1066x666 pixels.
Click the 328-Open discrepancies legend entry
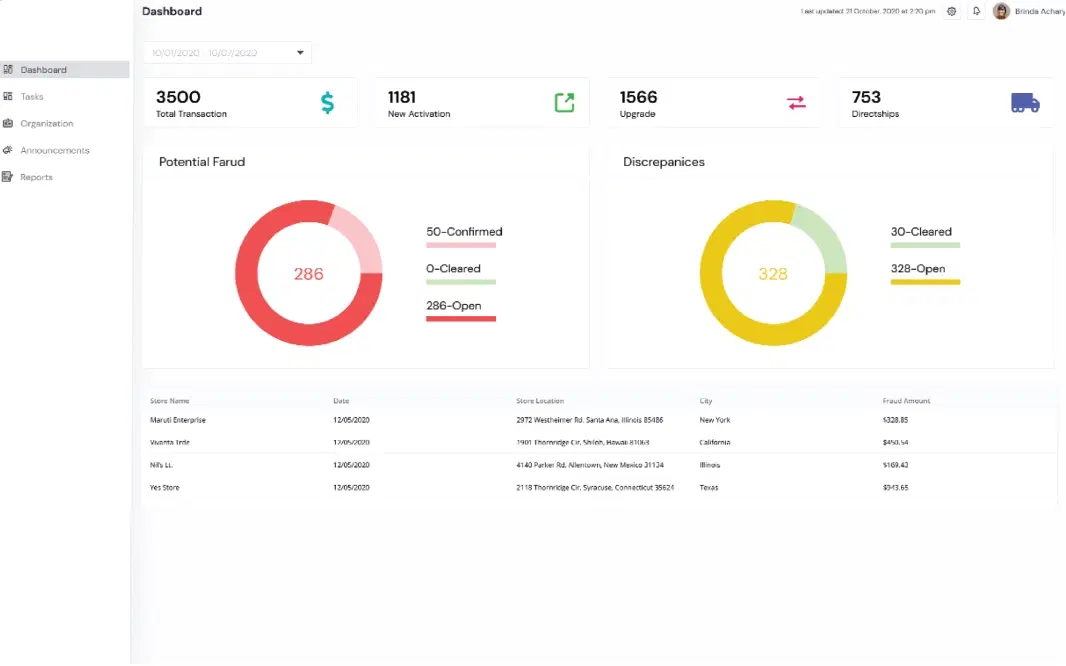(x=917, y=269)
